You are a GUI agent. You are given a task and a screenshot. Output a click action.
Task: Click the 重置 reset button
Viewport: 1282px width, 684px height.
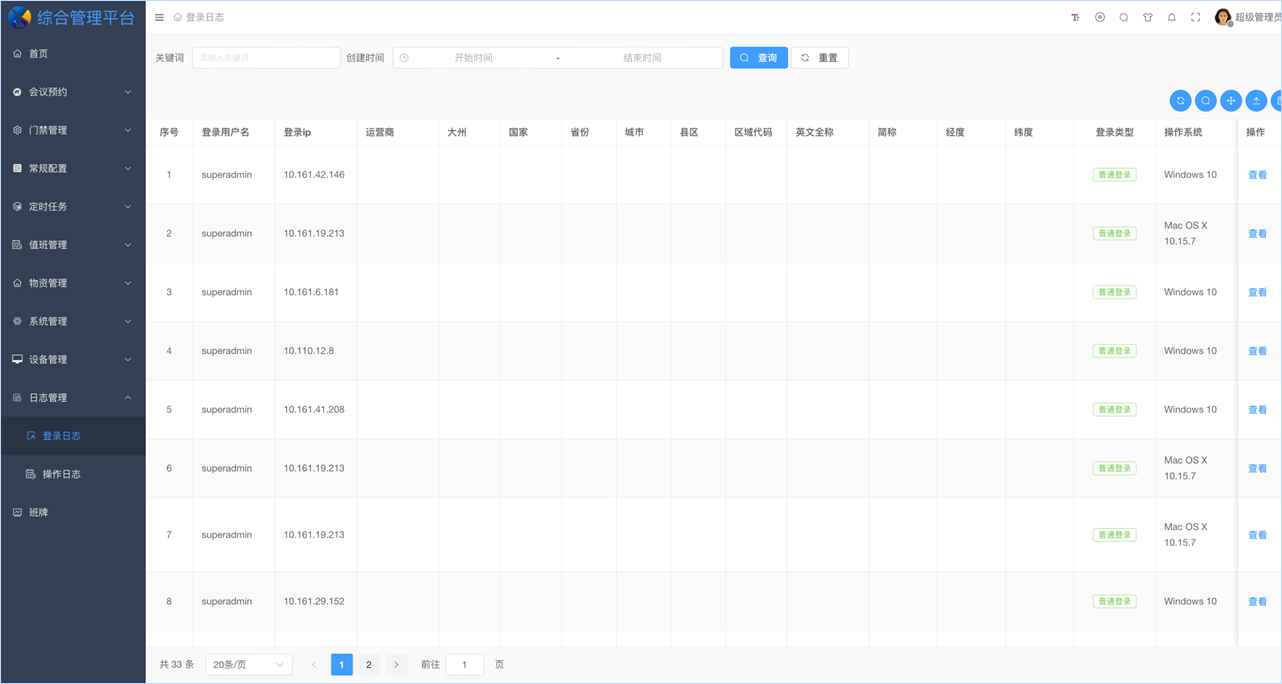click(820, 57)
